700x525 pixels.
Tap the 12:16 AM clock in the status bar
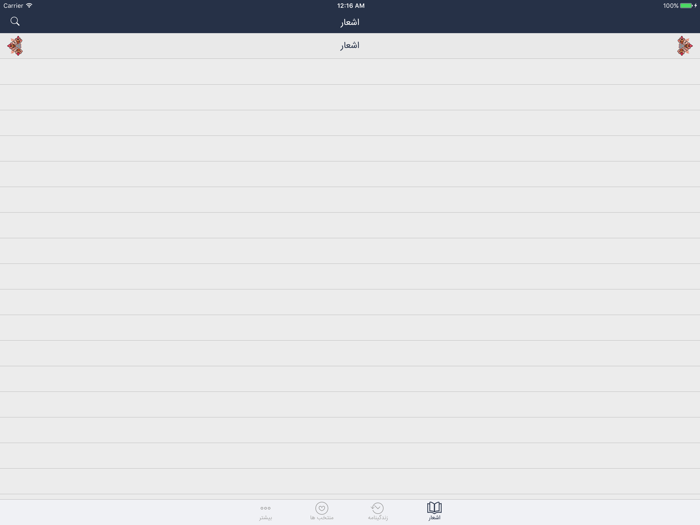point(350,5)
